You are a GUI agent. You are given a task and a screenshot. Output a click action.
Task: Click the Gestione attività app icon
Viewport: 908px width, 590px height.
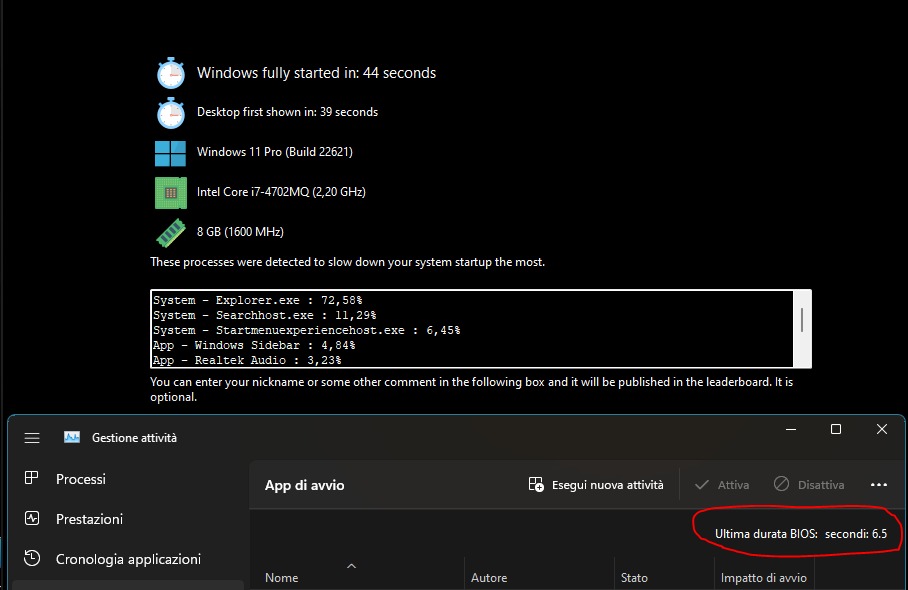click(72, 438)
